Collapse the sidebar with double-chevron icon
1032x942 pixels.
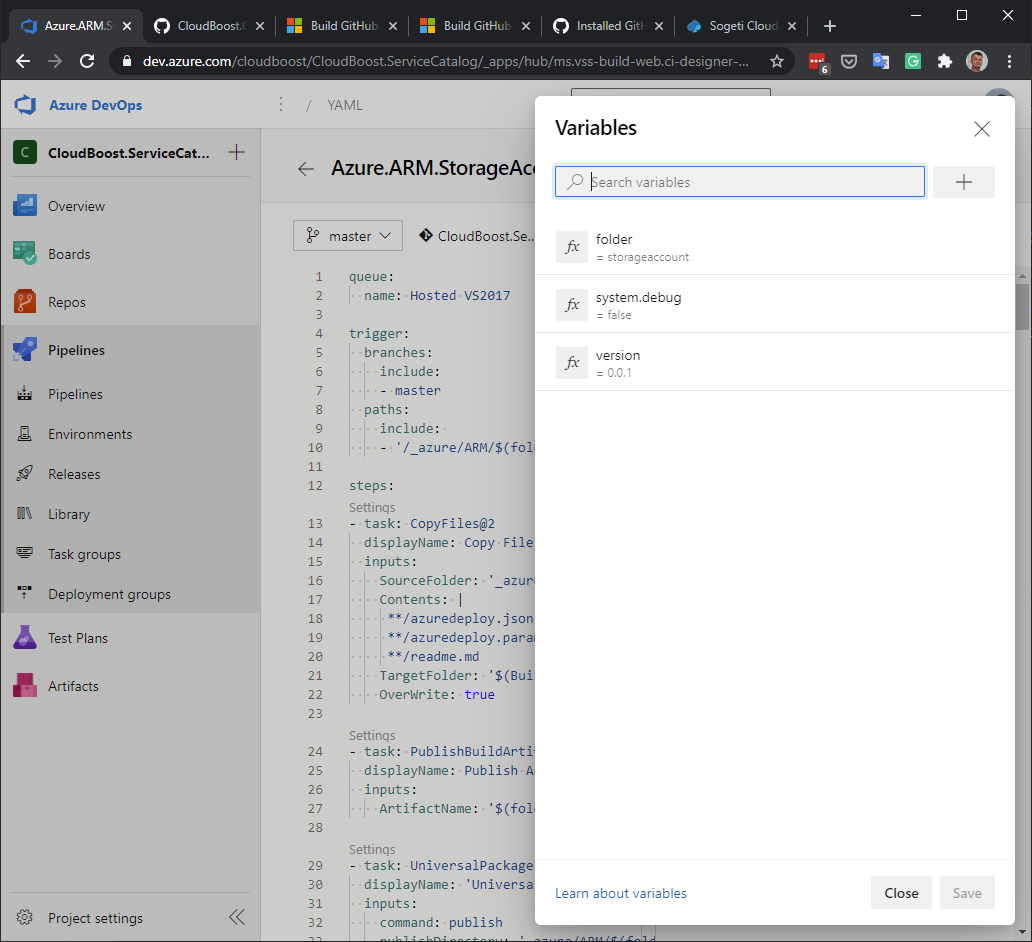point(236,918)
